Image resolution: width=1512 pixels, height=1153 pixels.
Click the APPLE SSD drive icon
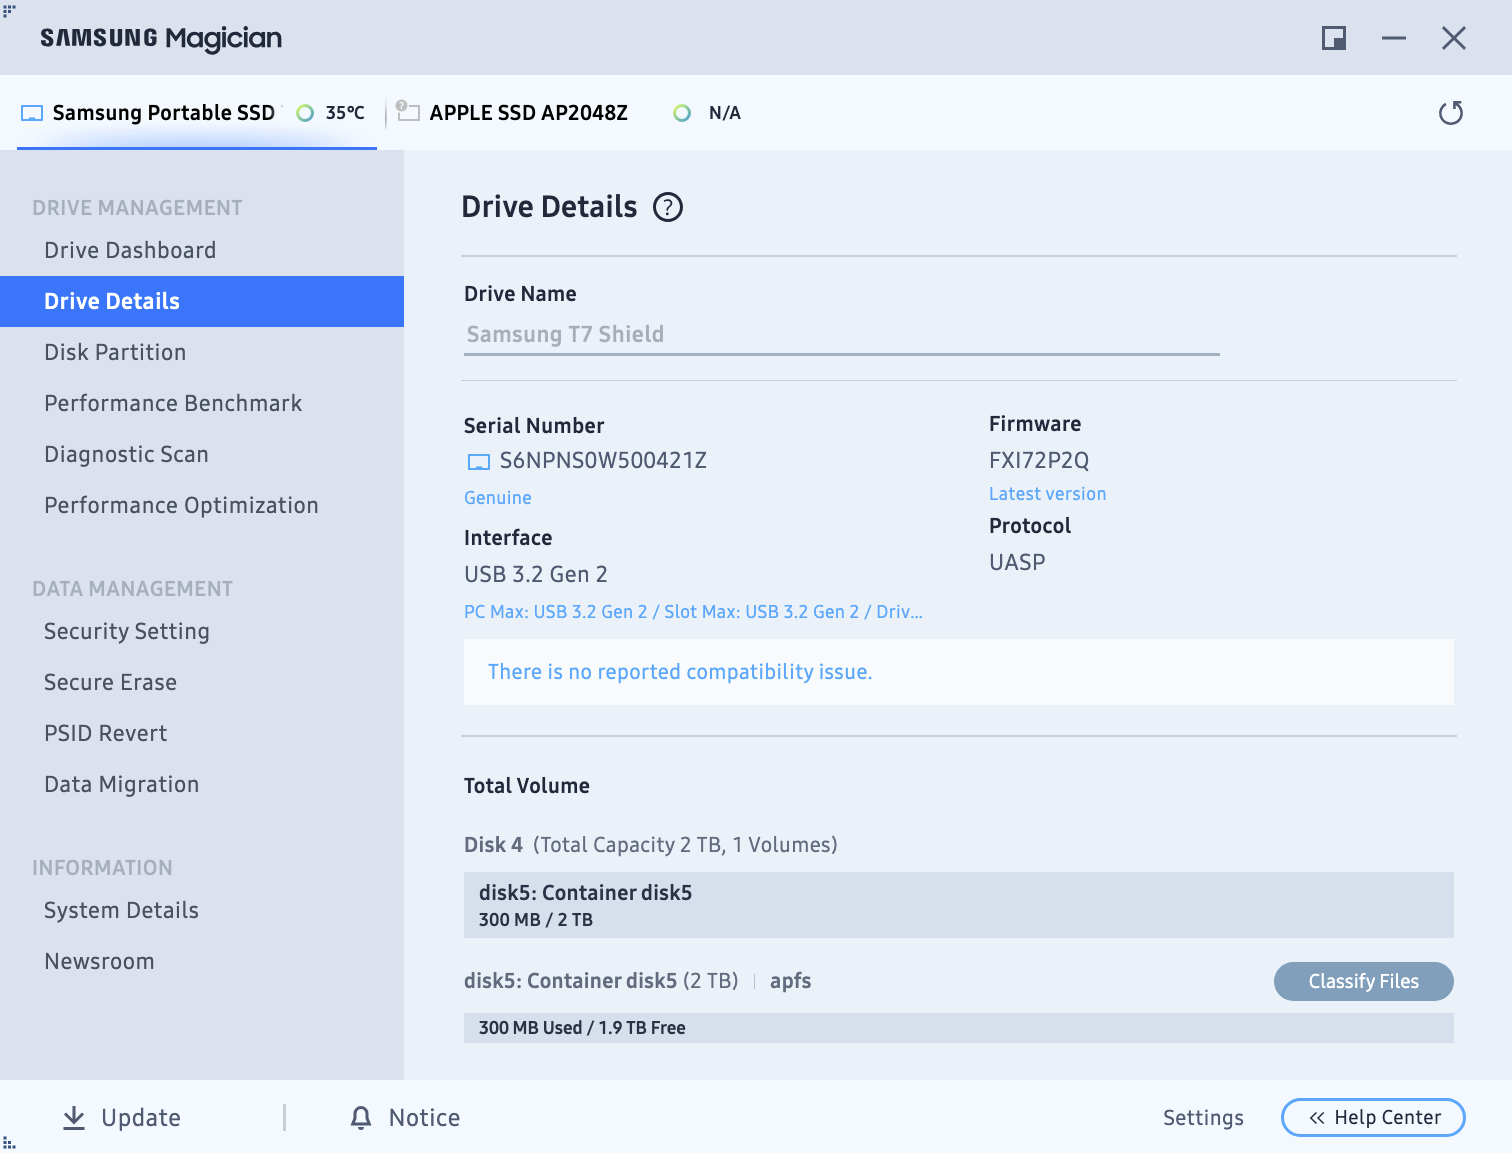(407, 111)
